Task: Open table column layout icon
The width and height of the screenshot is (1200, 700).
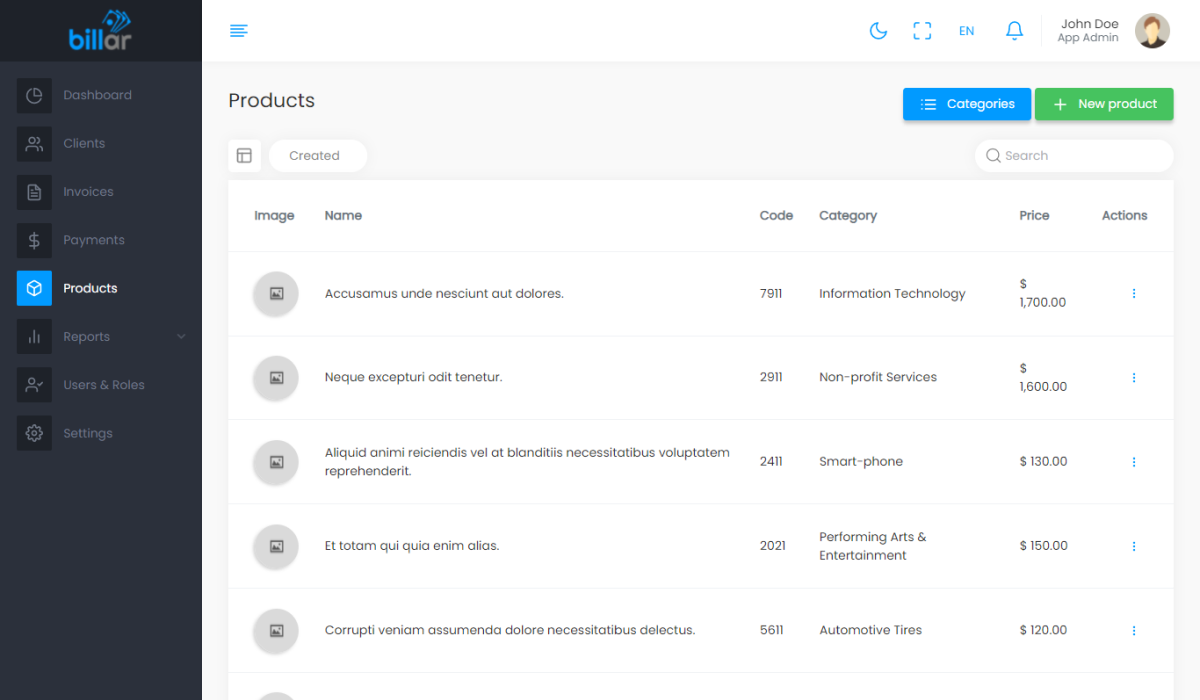Action: point(244,156)
